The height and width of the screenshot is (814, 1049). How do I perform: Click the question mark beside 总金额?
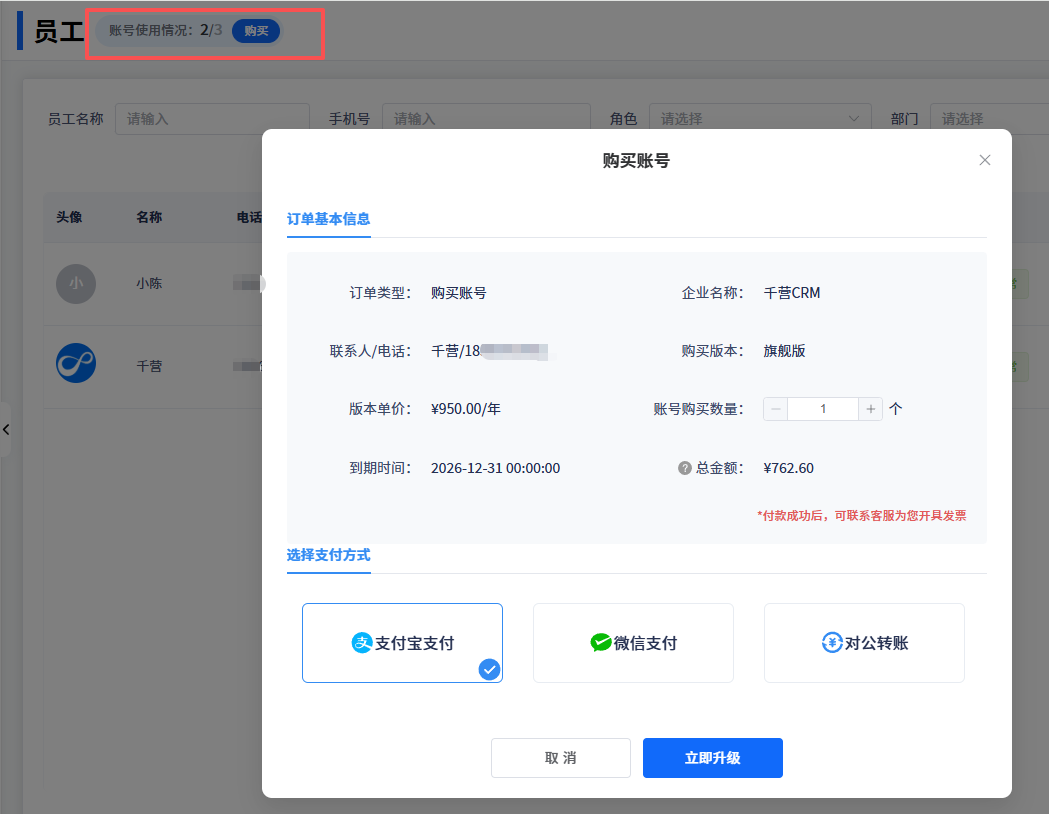(x=685, y=468)
